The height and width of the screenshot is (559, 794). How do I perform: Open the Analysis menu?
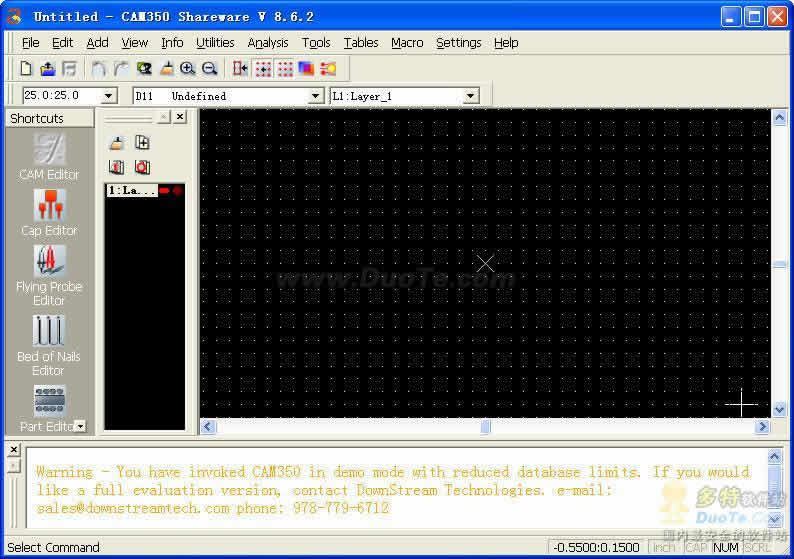point(268,43)
